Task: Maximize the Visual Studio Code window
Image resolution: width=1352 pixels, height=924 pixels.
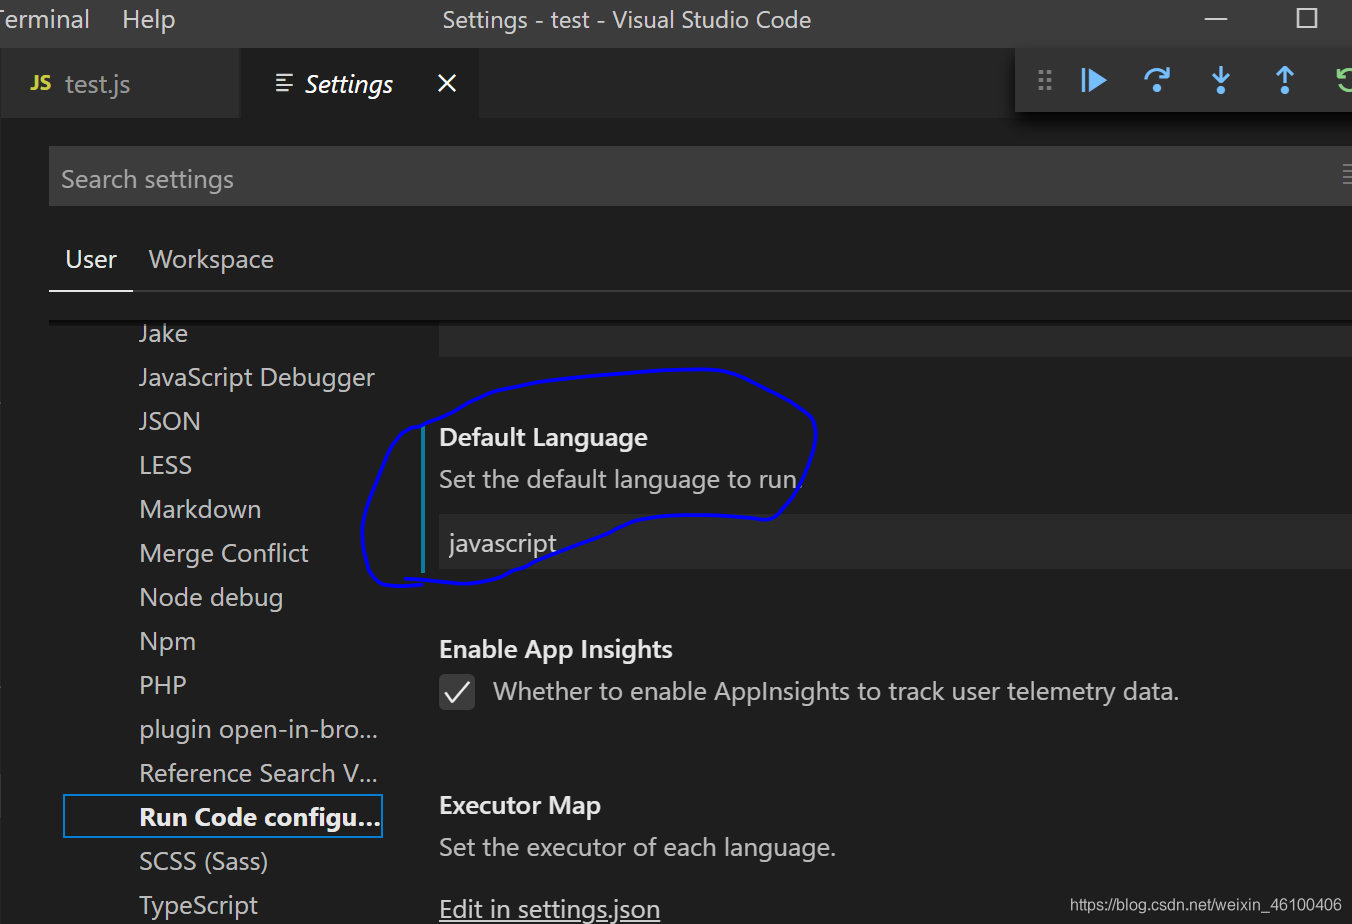Action: [x=1306, y=18]
